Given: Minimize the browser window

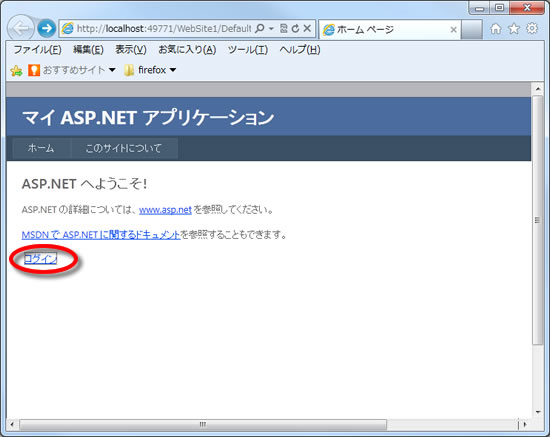Looking at the screenshot, I should [479, 8].
